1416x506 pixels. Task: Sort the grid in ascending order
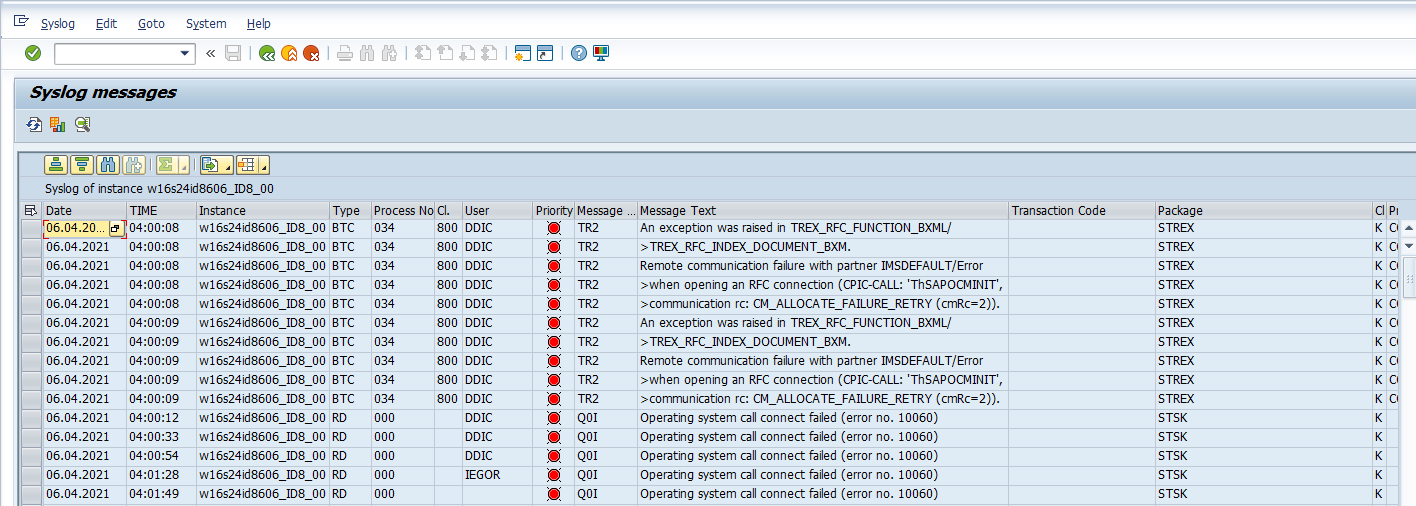(56, 165)
